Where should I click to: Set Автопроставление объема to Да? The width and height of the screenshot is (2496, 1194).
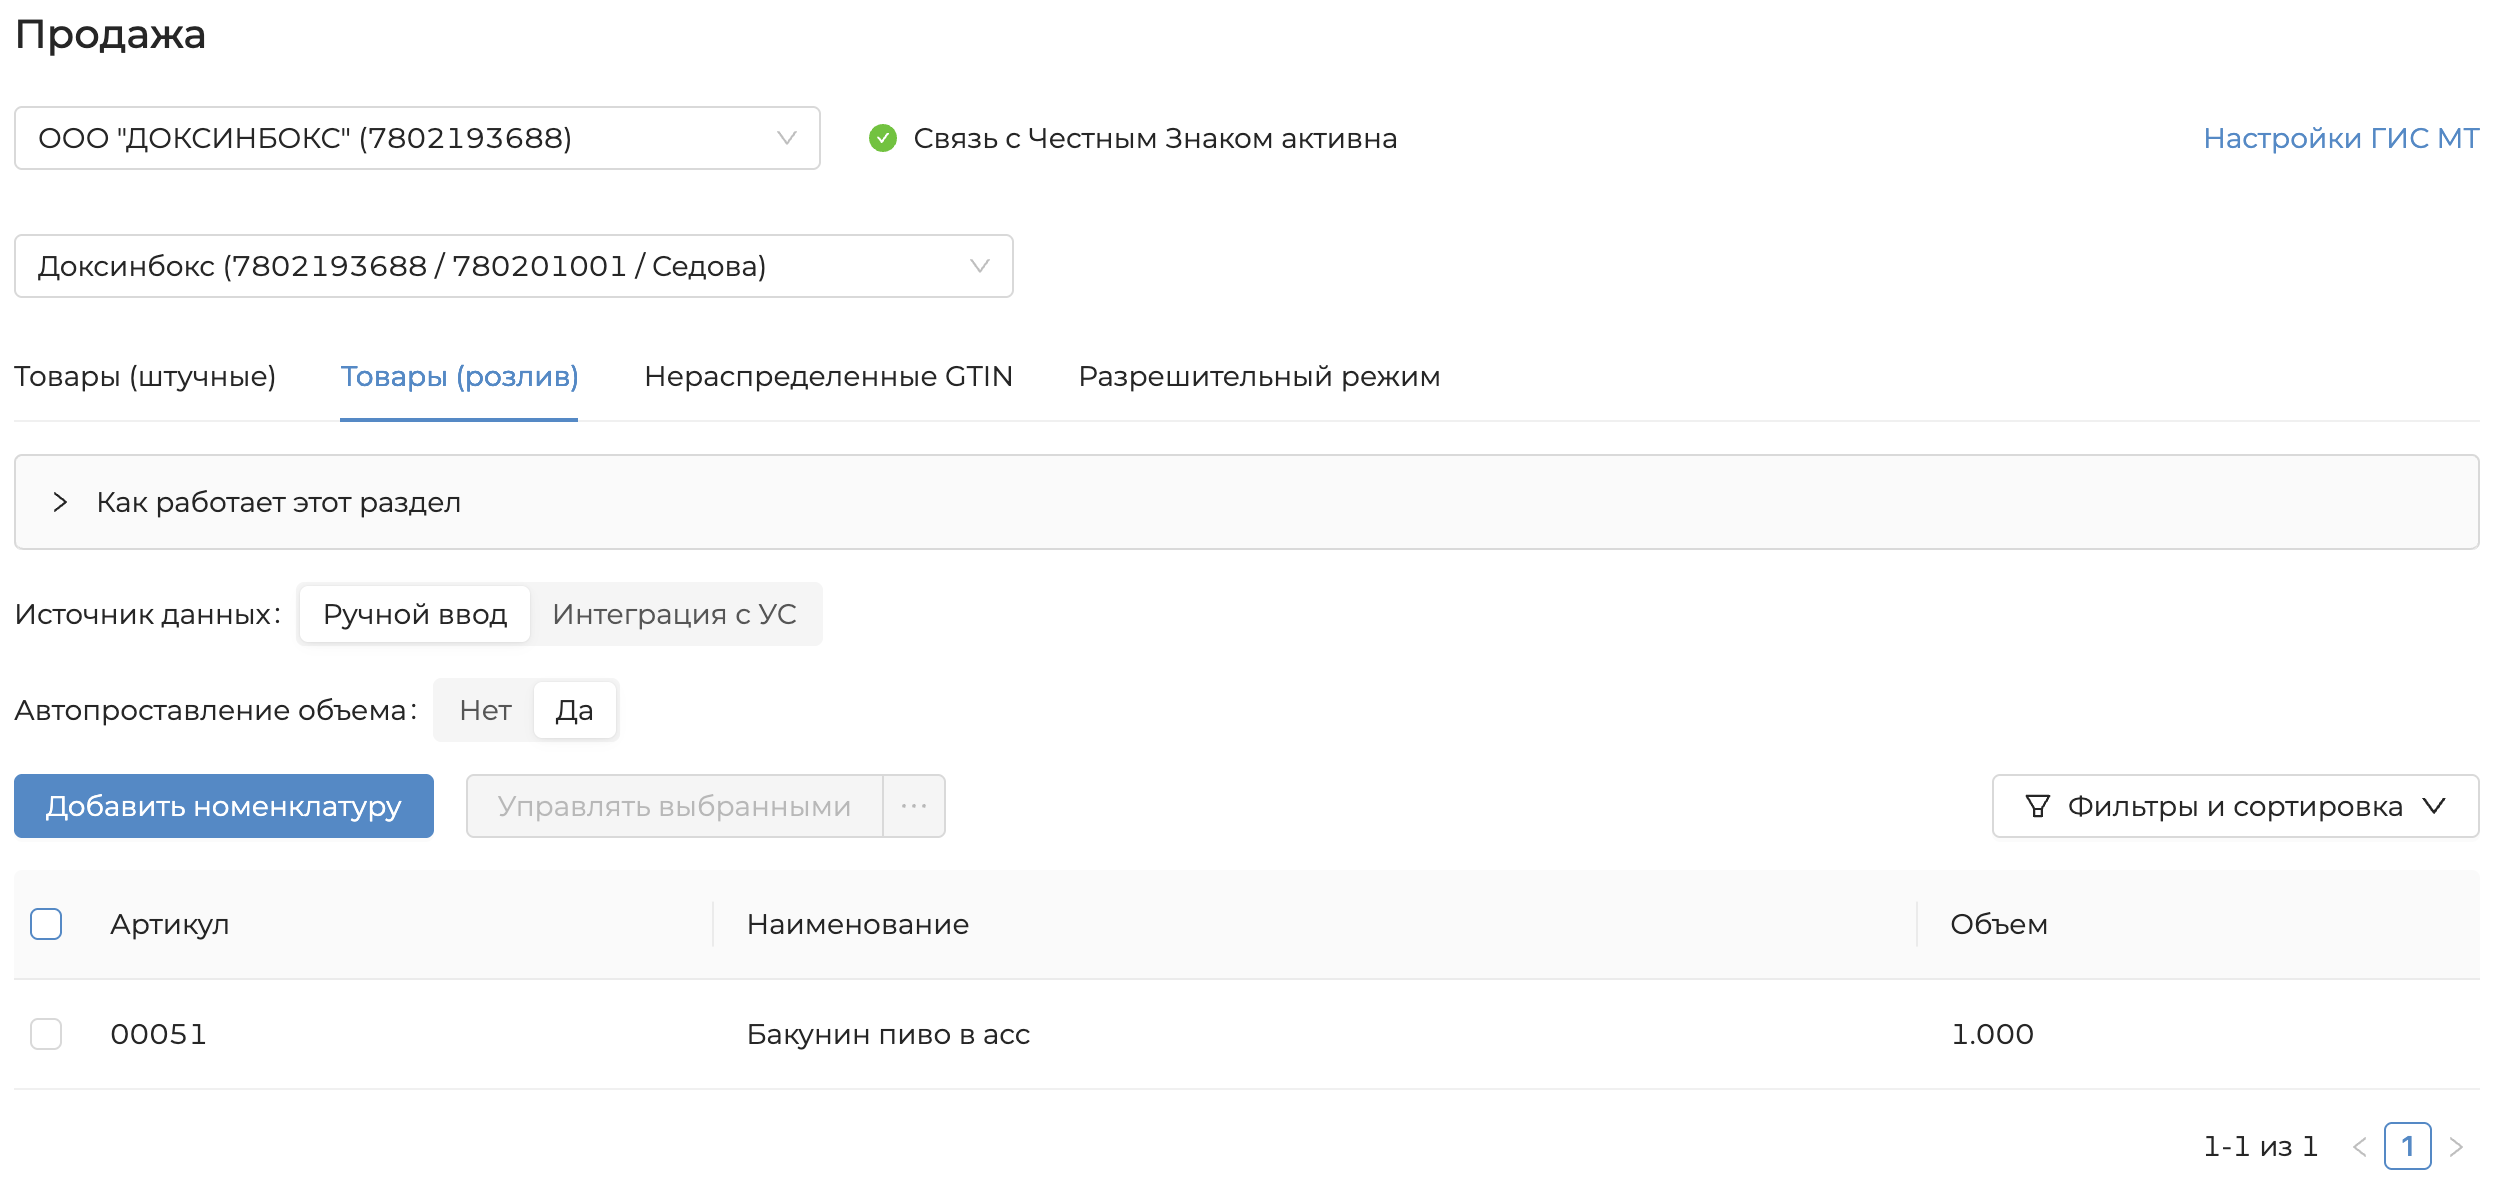point(574,710)
